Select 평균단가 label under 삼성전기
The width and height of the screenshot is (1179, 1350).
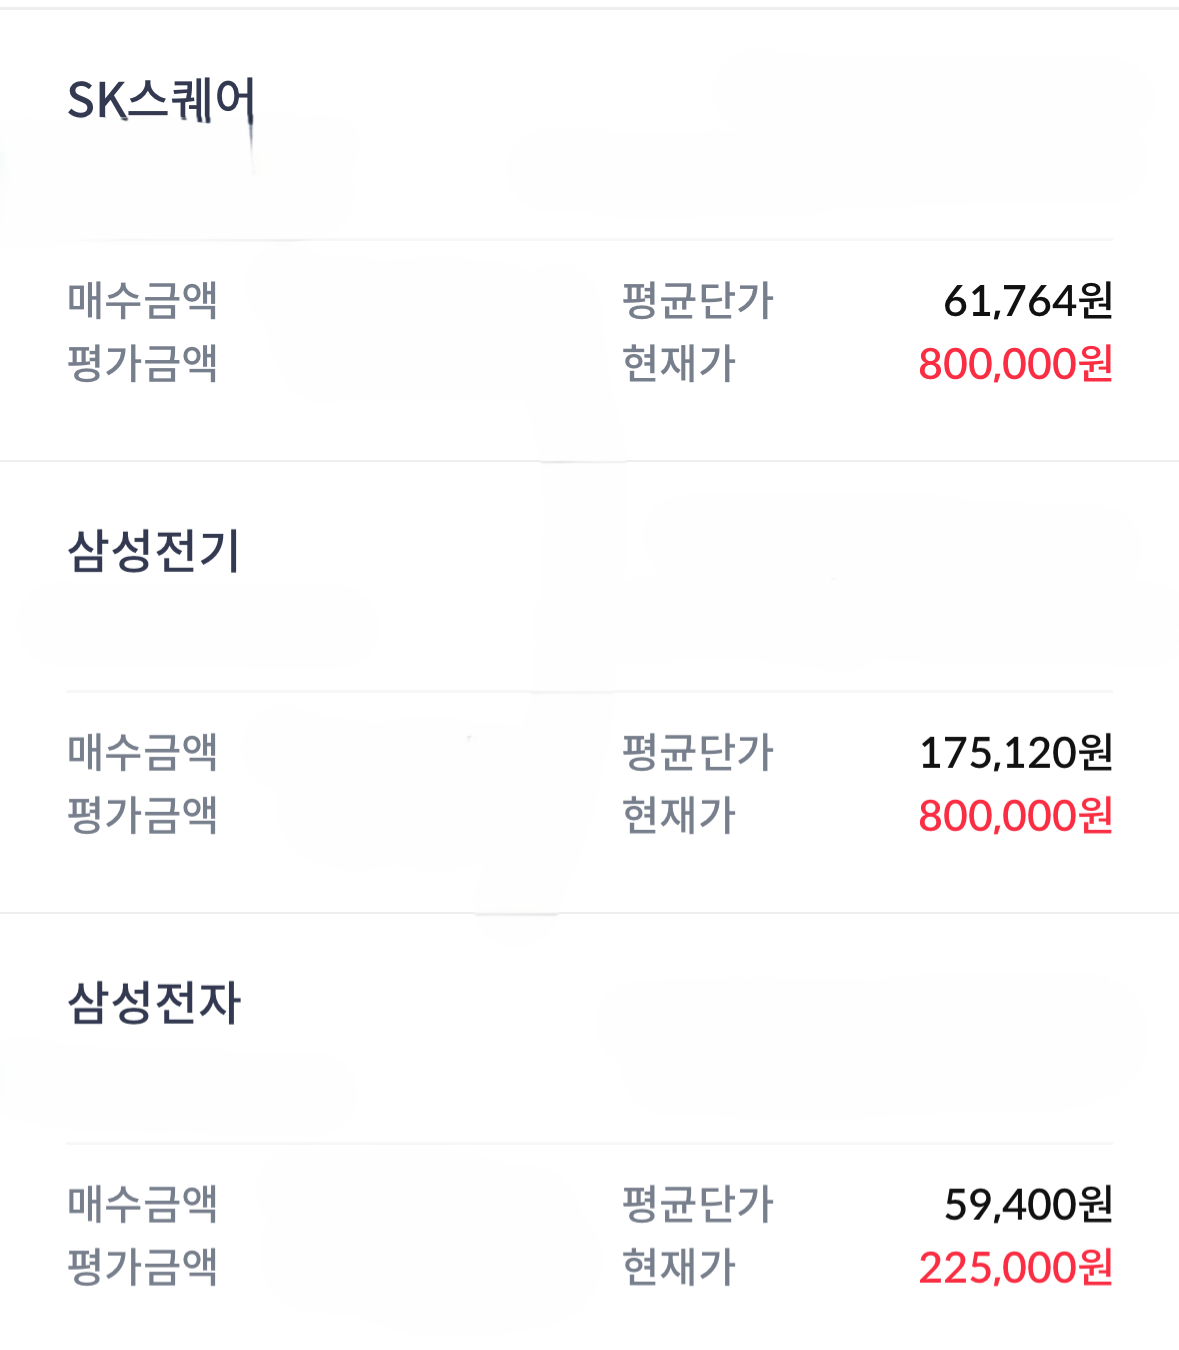(x=698, y=752)
